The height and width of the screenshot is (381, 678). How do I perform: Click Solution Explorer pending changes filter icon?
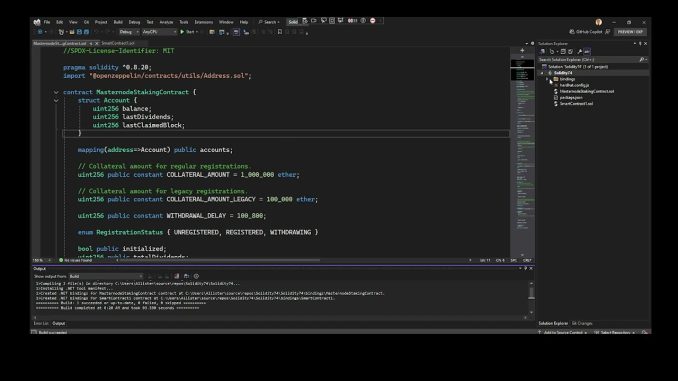[x=552, y=51]
